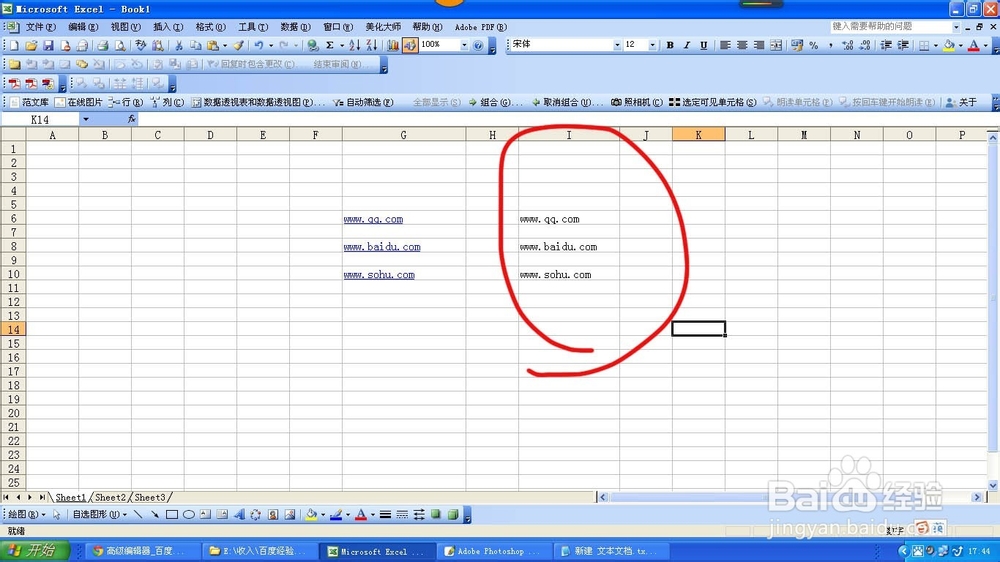This screenshot has width=1000, height=562.
Task: Click the Paste clipboard icon
Action: click(213, 45)
